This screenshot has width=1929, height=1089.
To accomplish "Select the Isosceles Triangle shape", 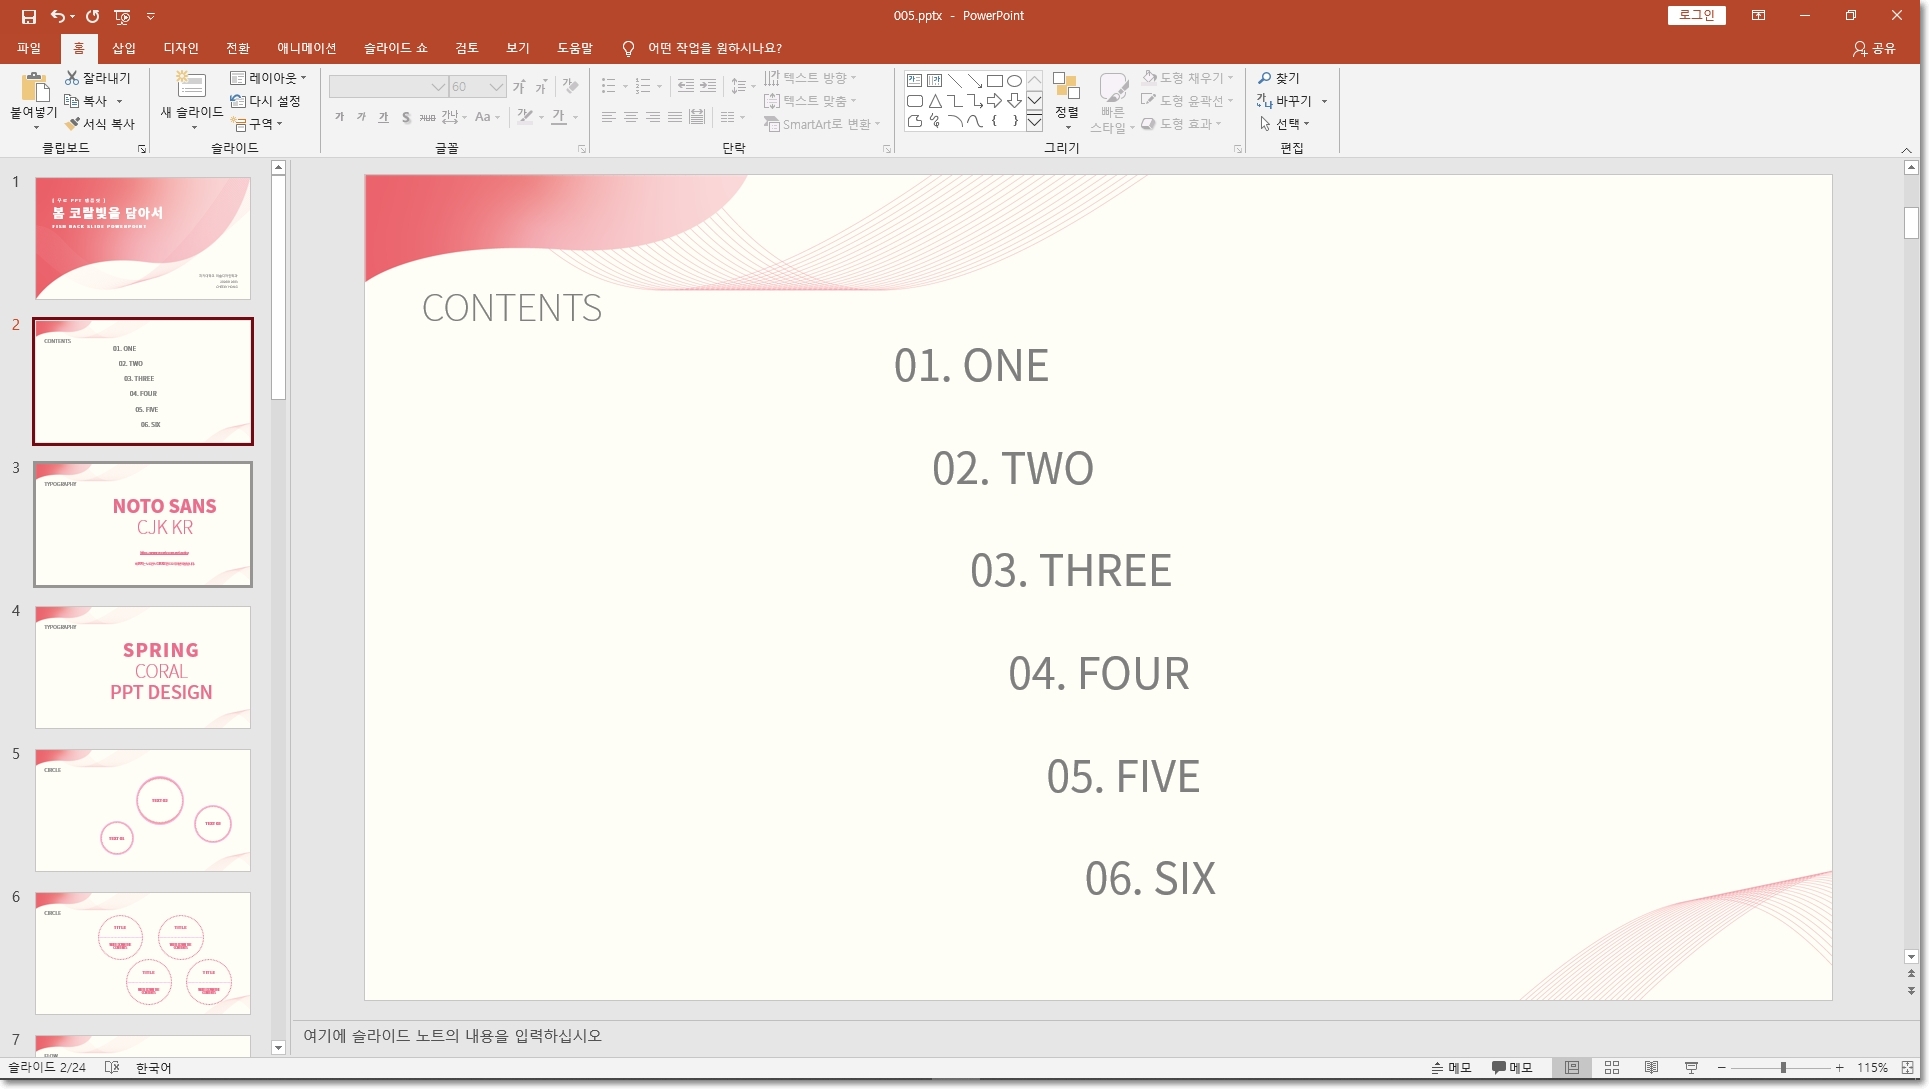I will point(934,101).
